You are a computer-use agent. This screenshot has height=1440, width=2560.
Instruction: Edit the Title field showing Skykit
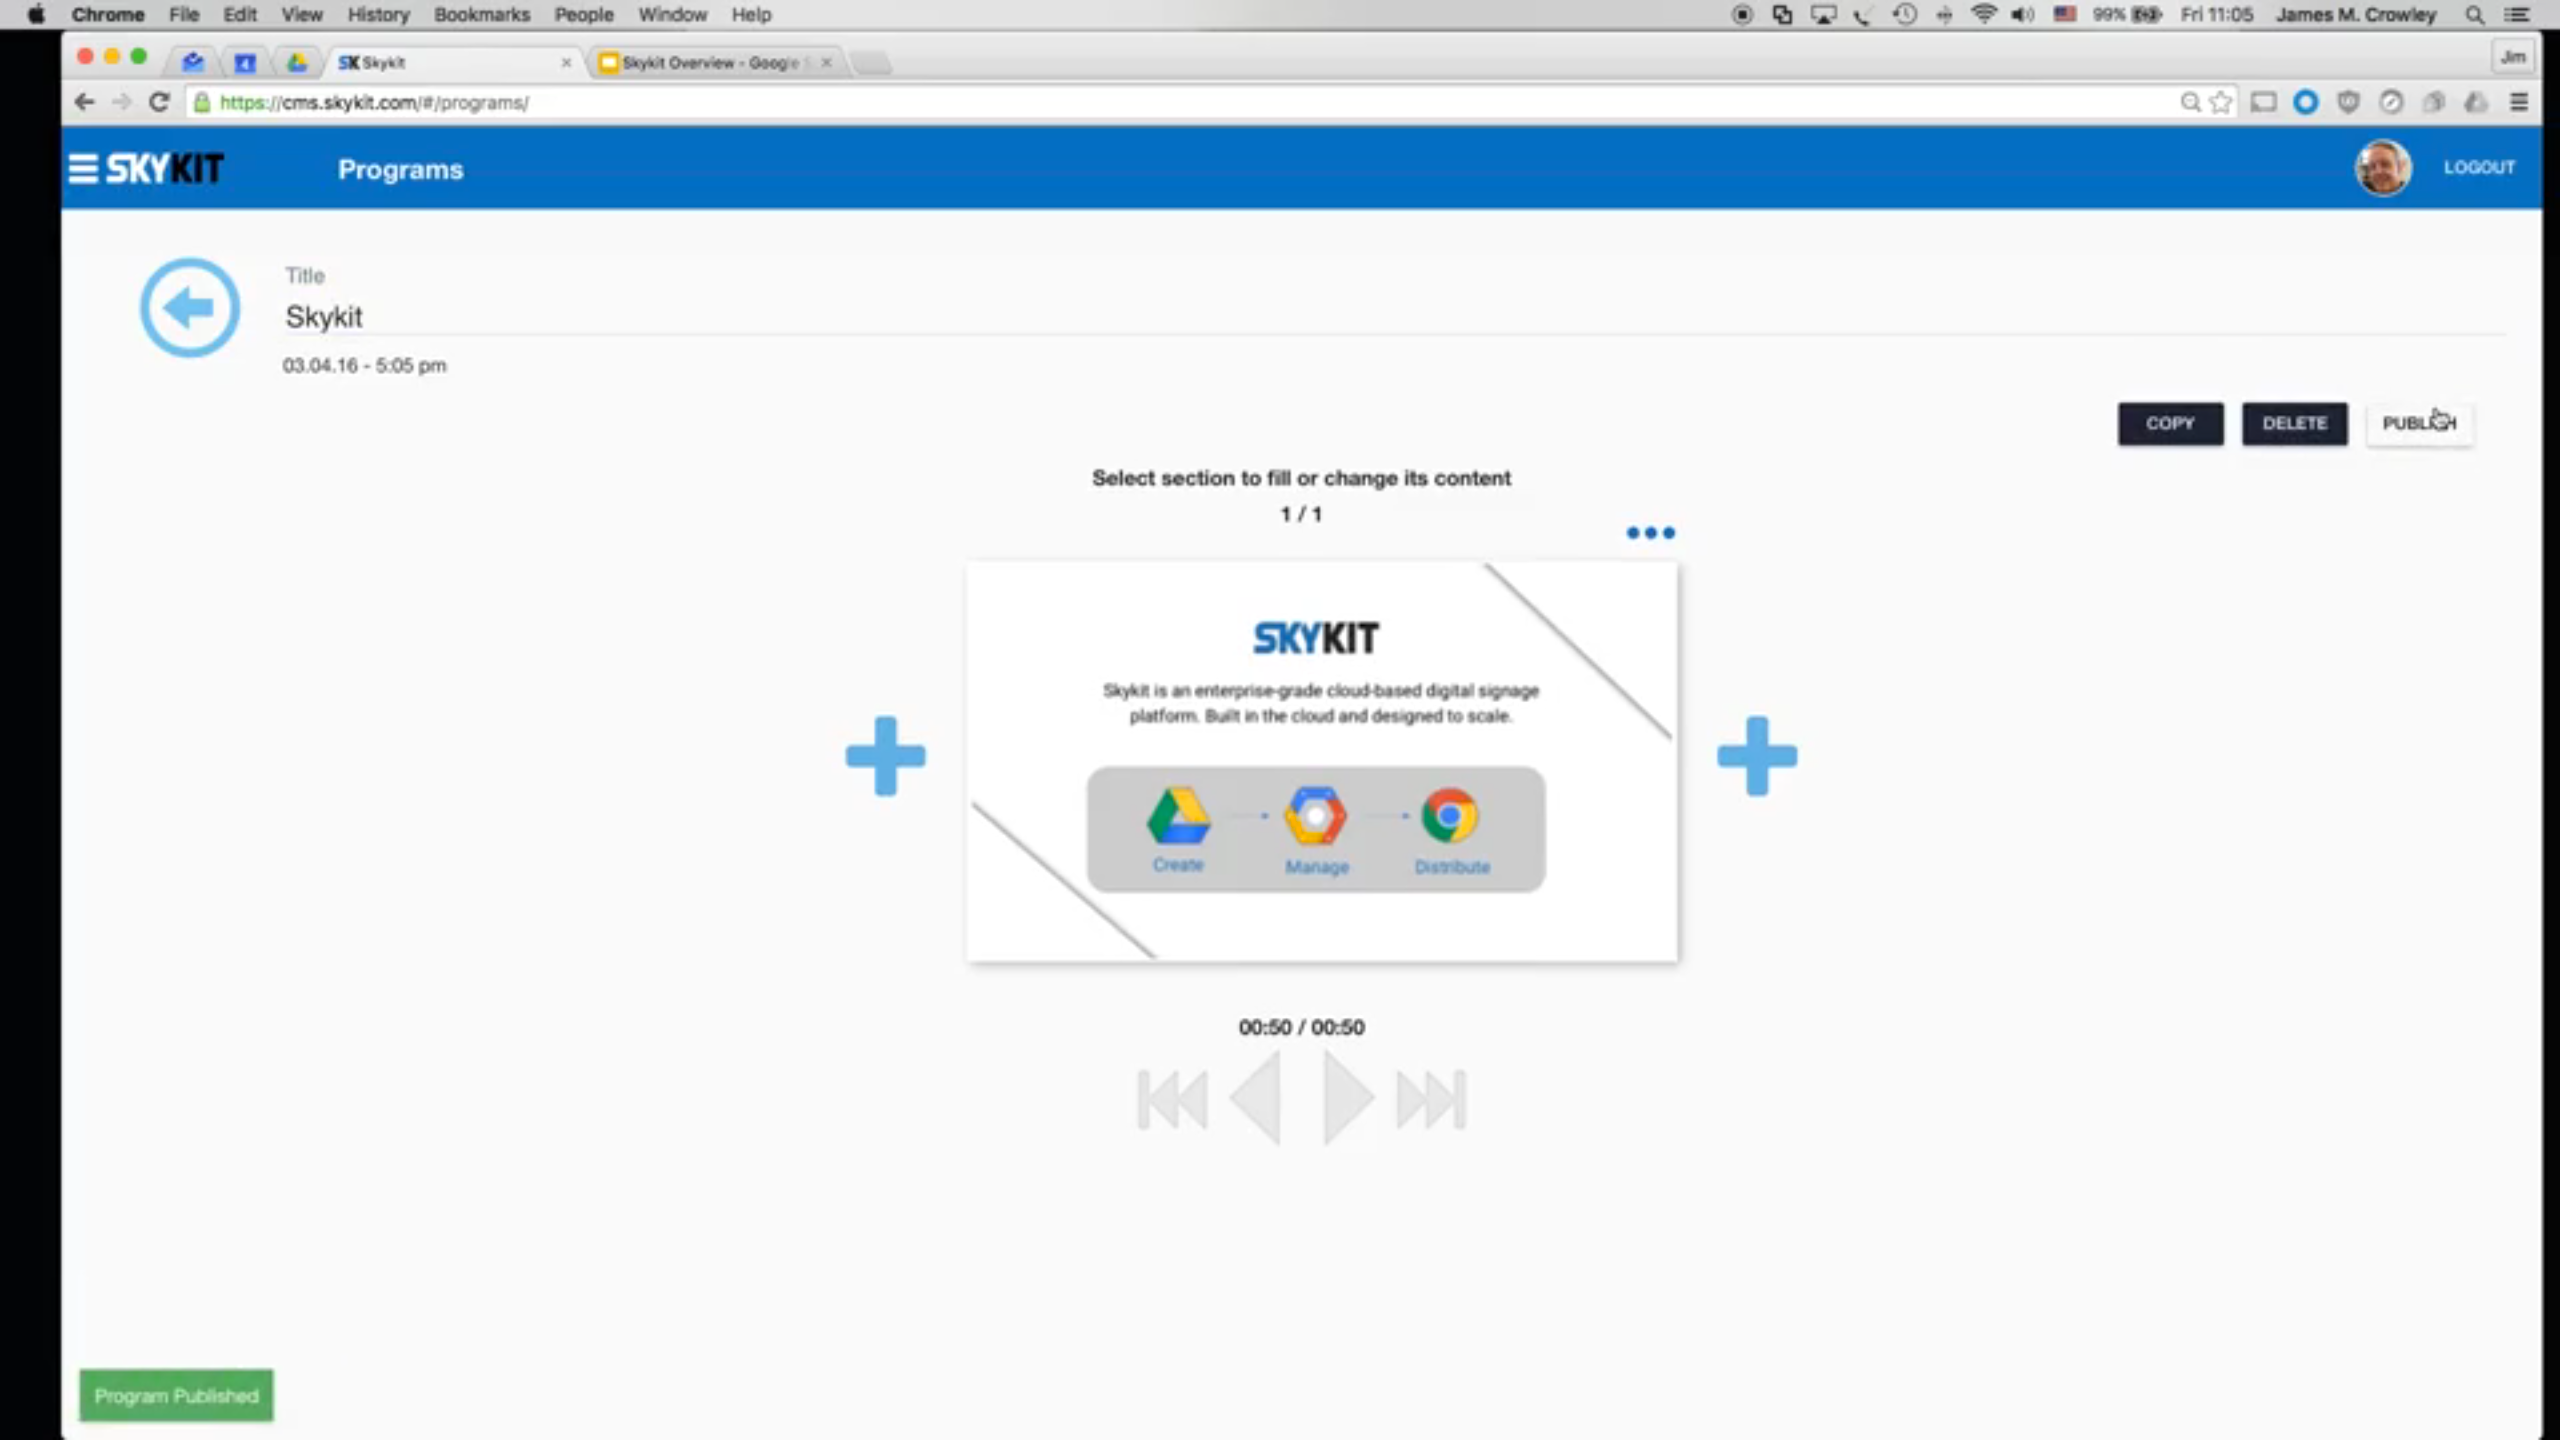(x=1394, y=316)
